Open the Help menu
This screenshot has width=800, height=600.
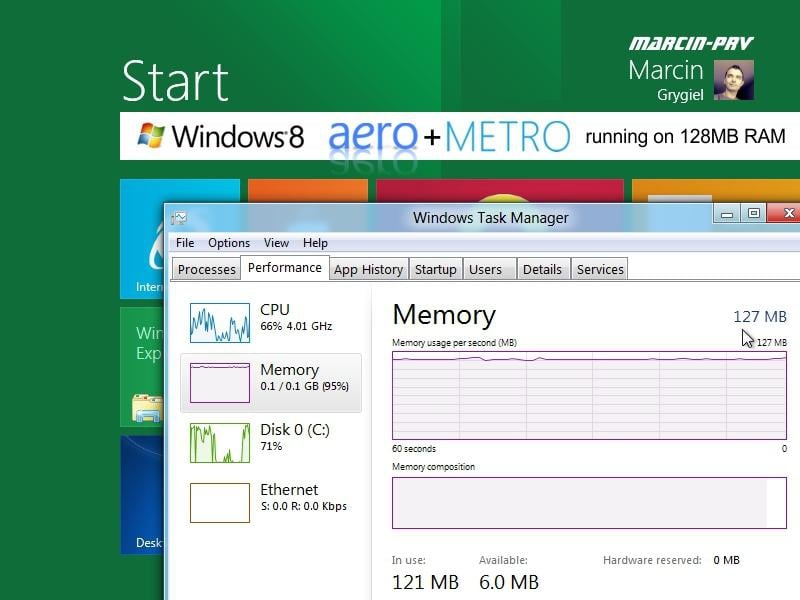[x=315, y=243]
